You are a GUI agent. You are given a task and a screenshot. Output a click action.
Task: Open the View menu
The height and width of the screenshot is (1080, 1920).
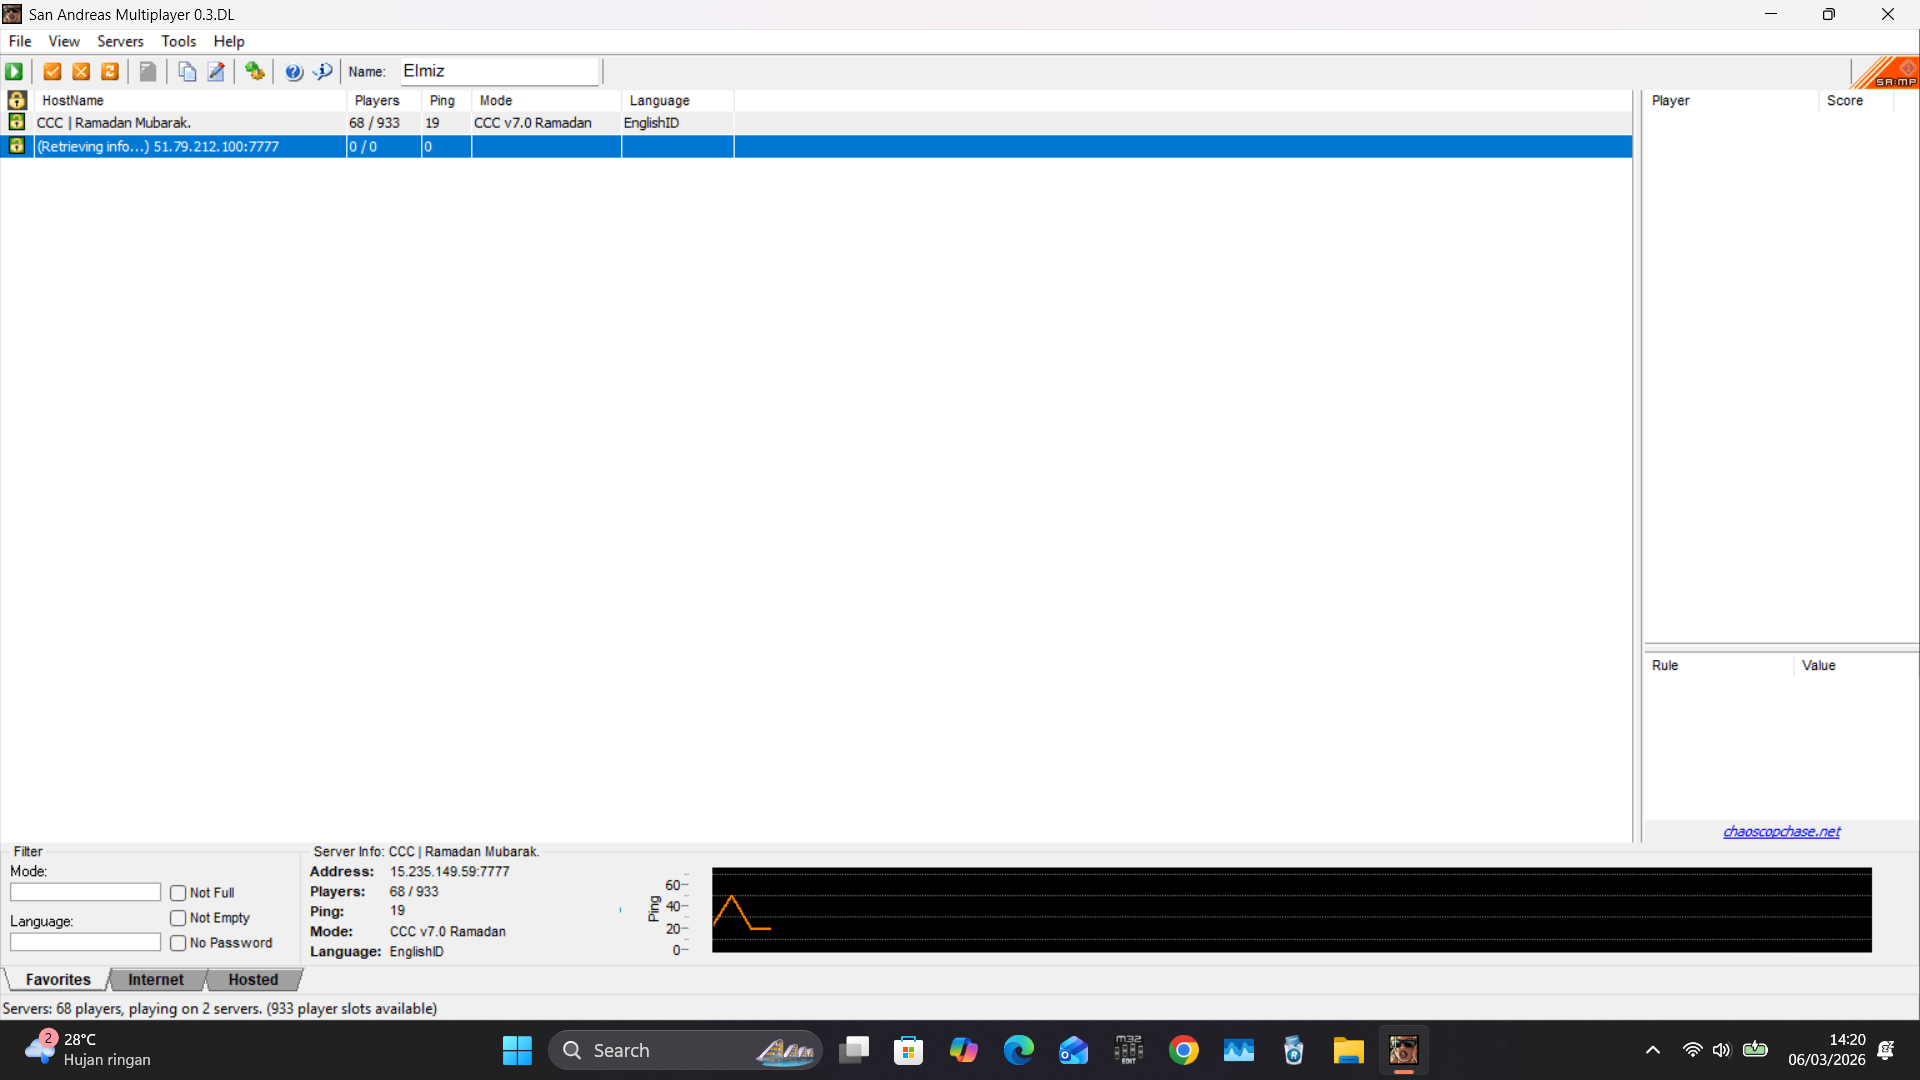(64, 41)
